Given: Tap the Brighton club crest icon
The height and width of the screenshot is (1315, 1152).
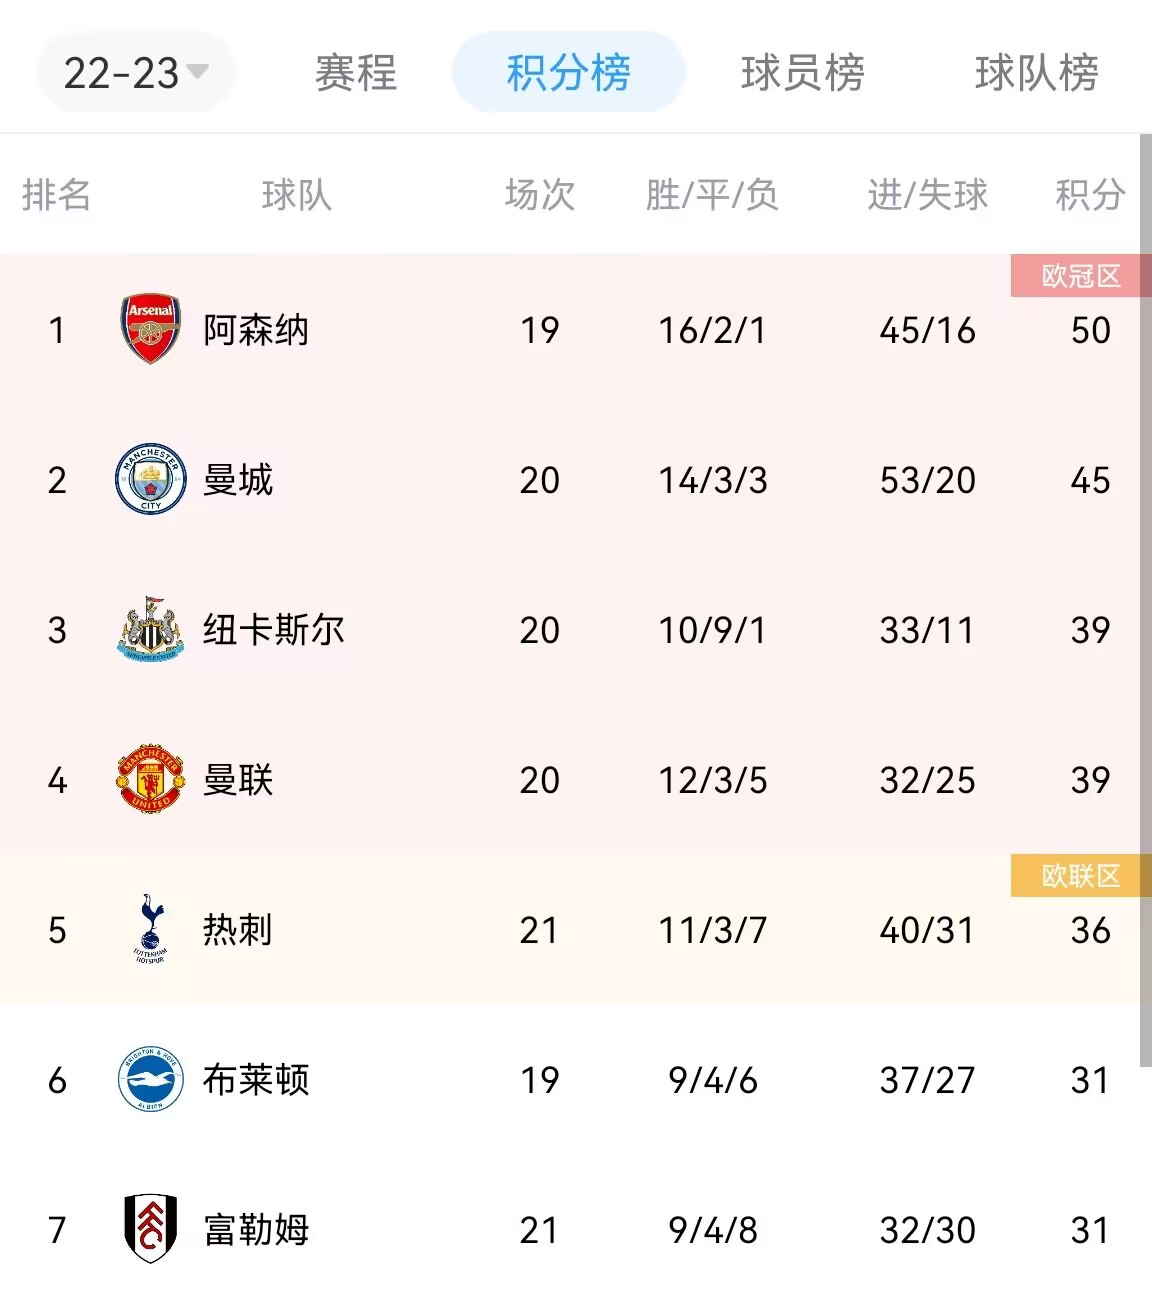Looking at the screenshot, I should (x=151, y=1079).
